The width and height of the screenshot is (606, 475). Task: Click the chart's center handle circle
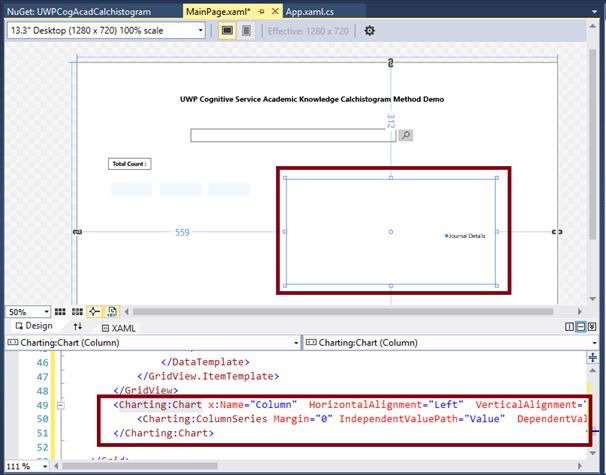pyautogui.click(x=391, y=232)
